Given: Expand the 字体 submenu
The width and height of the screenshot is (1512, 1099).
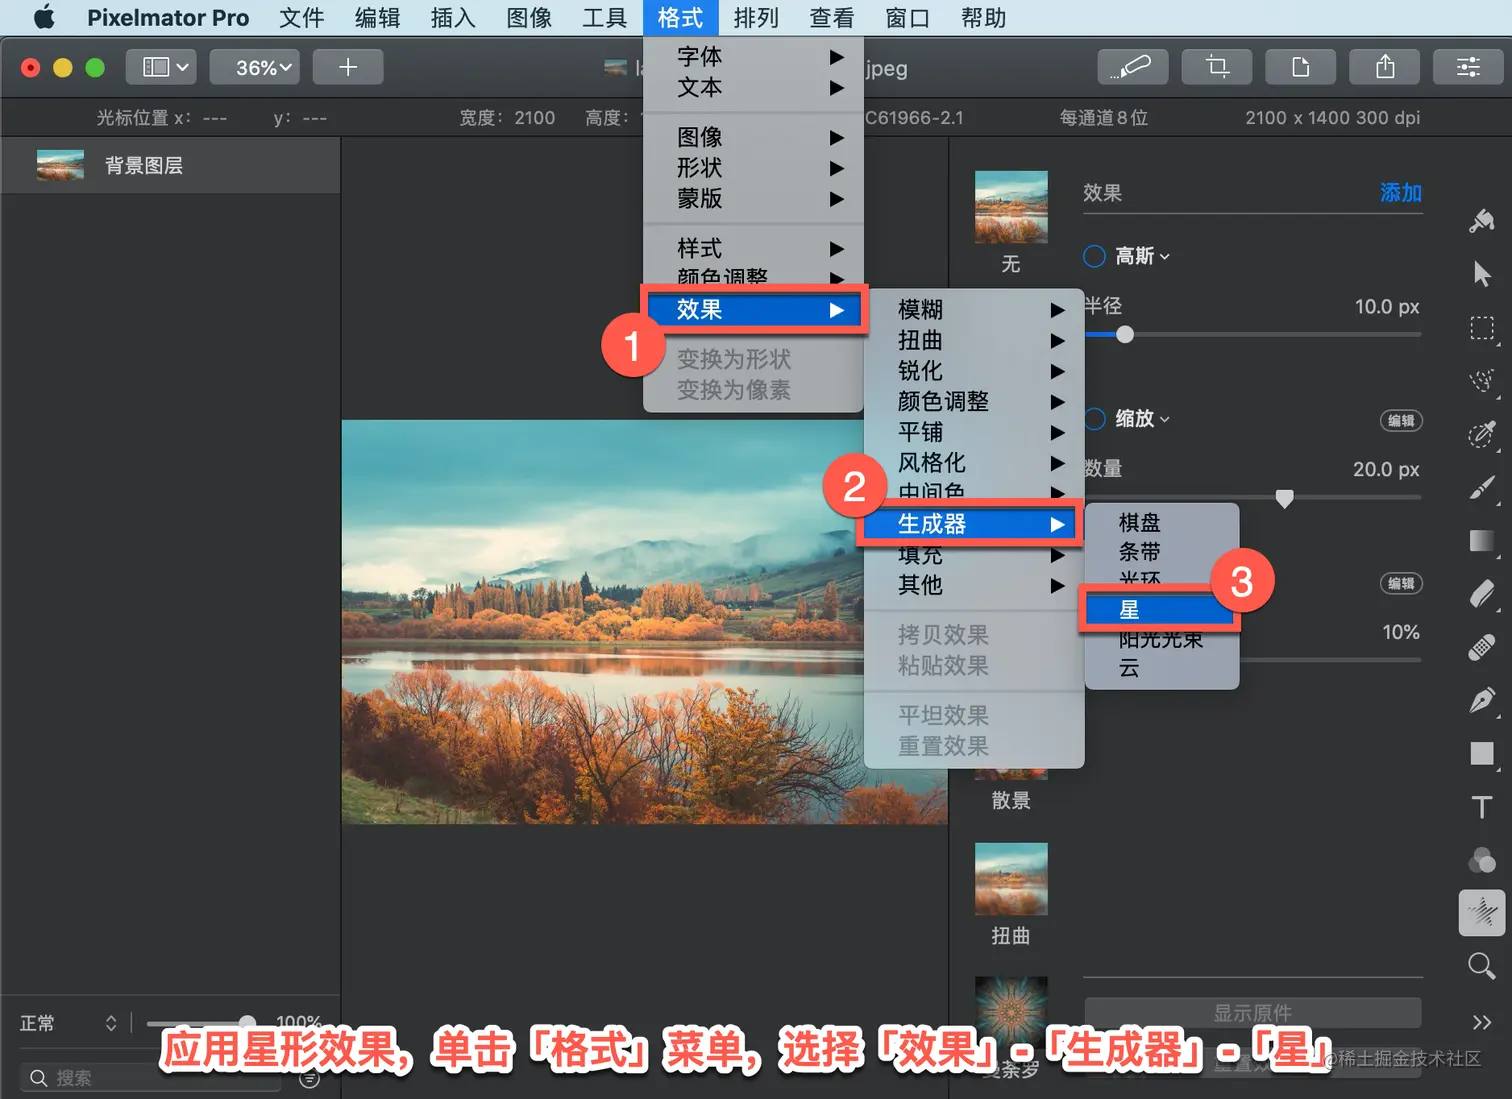Looking at the screenshot, I should [754, 57].
